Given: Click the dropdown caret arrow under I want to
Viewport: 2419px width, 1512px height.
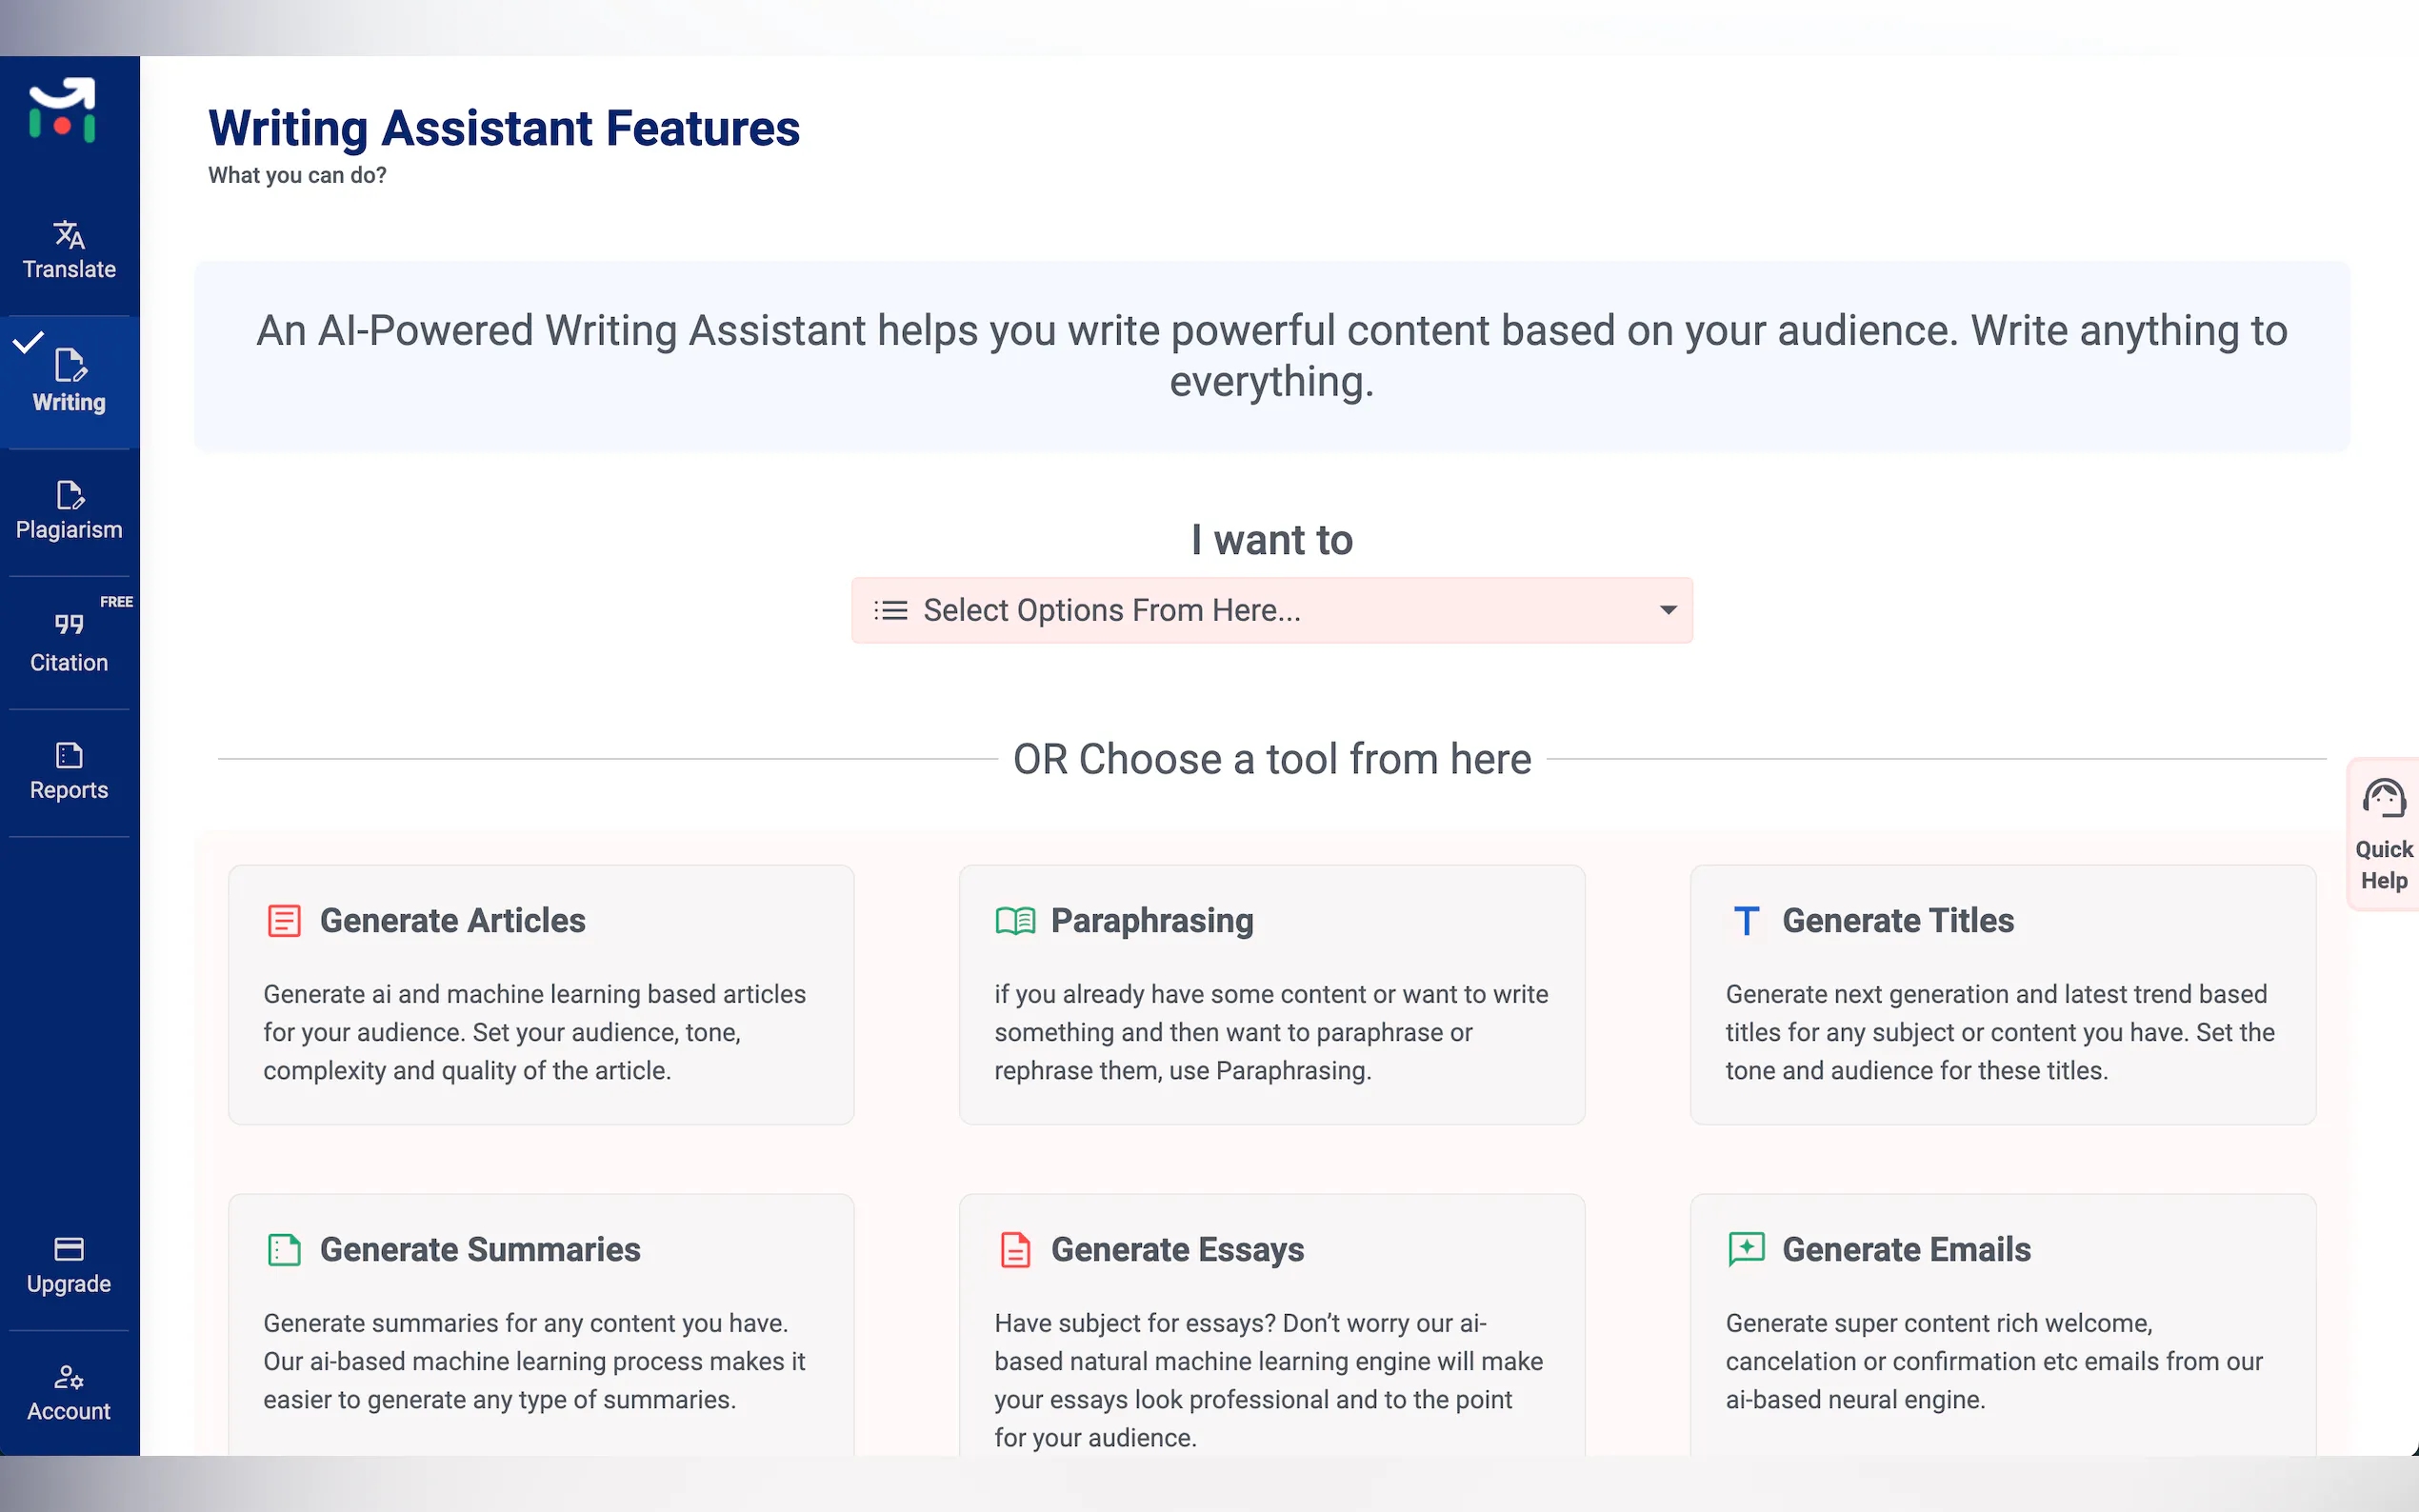Looking at the screenshot, I should tap(1668, 610).
